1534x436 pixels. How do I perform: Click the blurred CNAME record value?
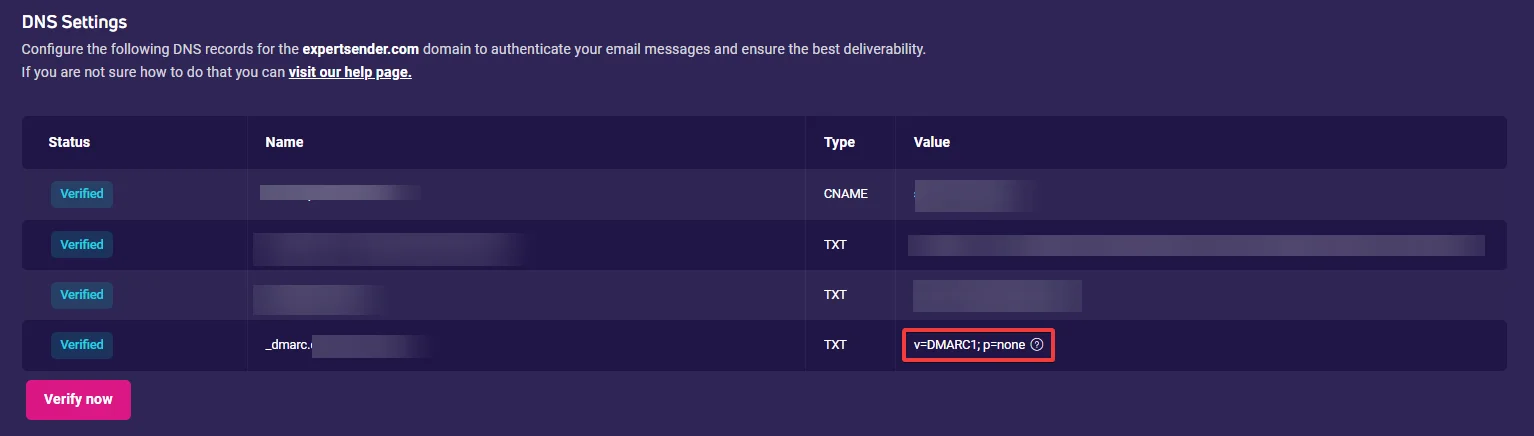pyautogui.click(x=973, y=195)
